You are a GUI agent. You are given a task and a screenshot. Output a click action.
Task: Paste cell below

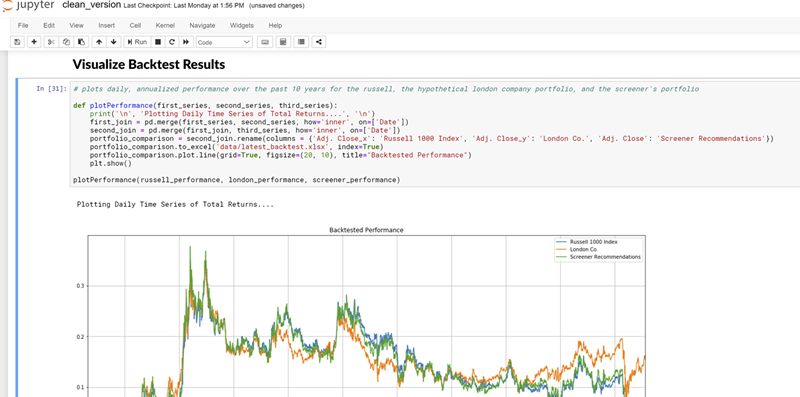tap(81, 42)
